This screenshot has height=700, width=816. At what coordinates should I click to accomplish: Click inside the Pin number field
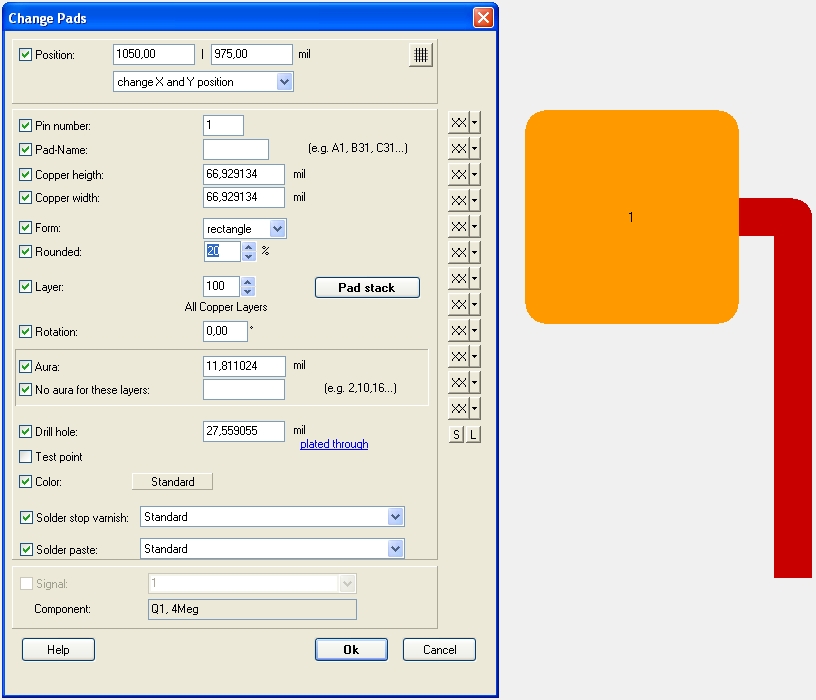pyautogui.click(x=223, y=126)
